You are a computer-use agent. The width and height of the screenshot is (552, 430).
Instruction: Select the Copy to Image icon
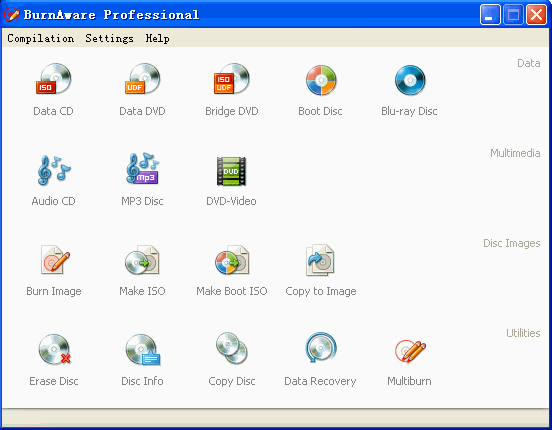point(320,260)
